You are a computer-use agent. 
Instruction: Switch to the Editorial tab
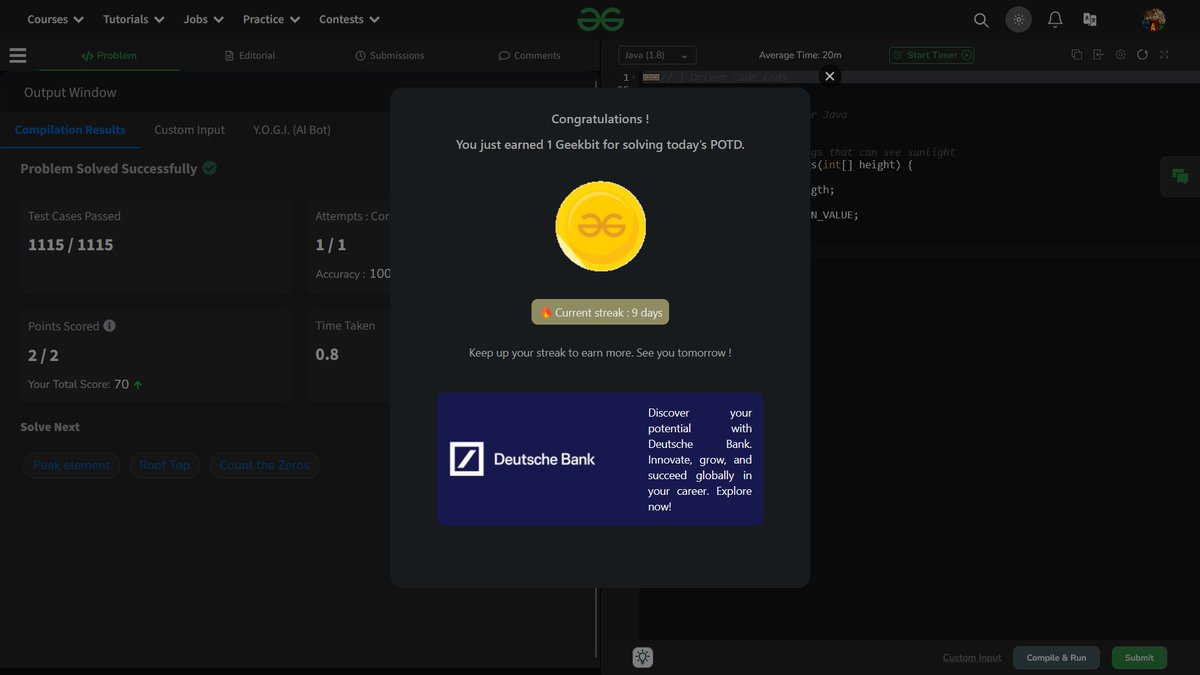[x=250, y=56]
